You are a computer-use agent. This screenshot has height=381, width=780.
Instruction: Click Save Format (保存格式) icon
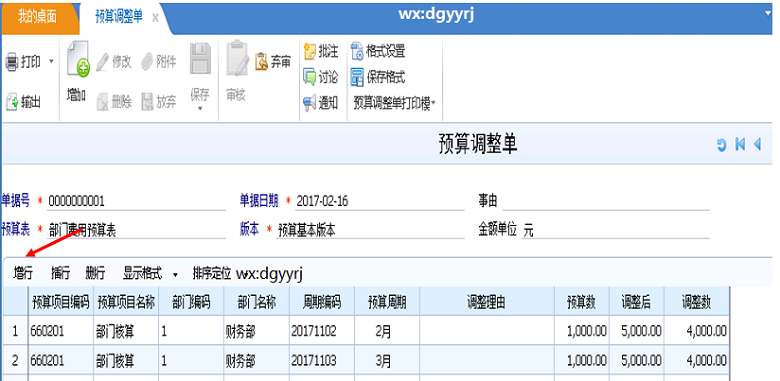pos(357,77)
